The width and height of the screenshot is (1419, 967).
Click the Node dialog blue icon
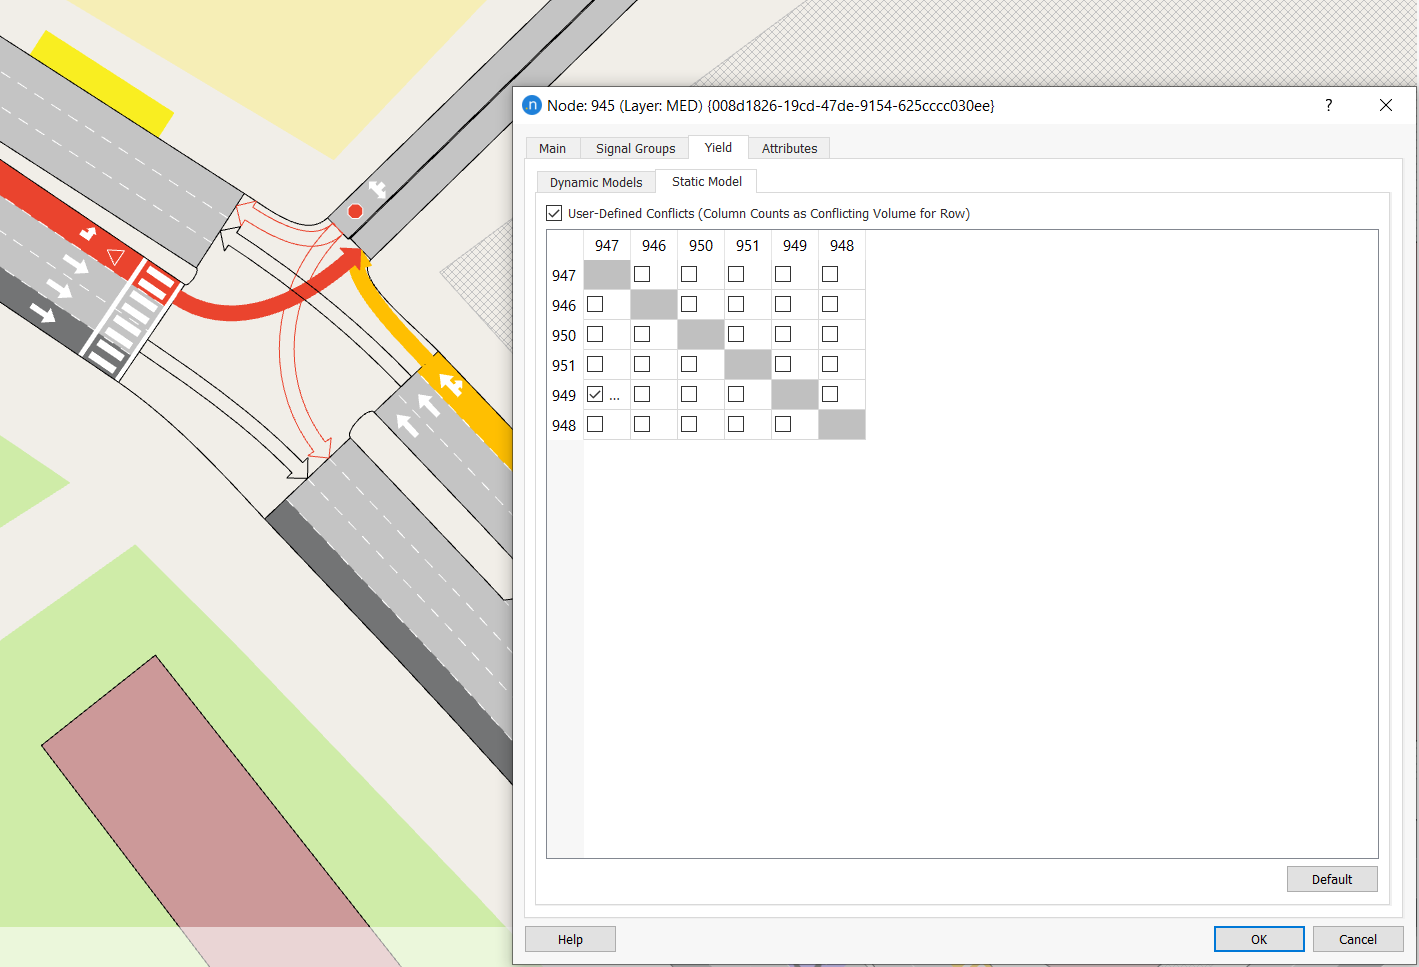(x=532, y=105)
